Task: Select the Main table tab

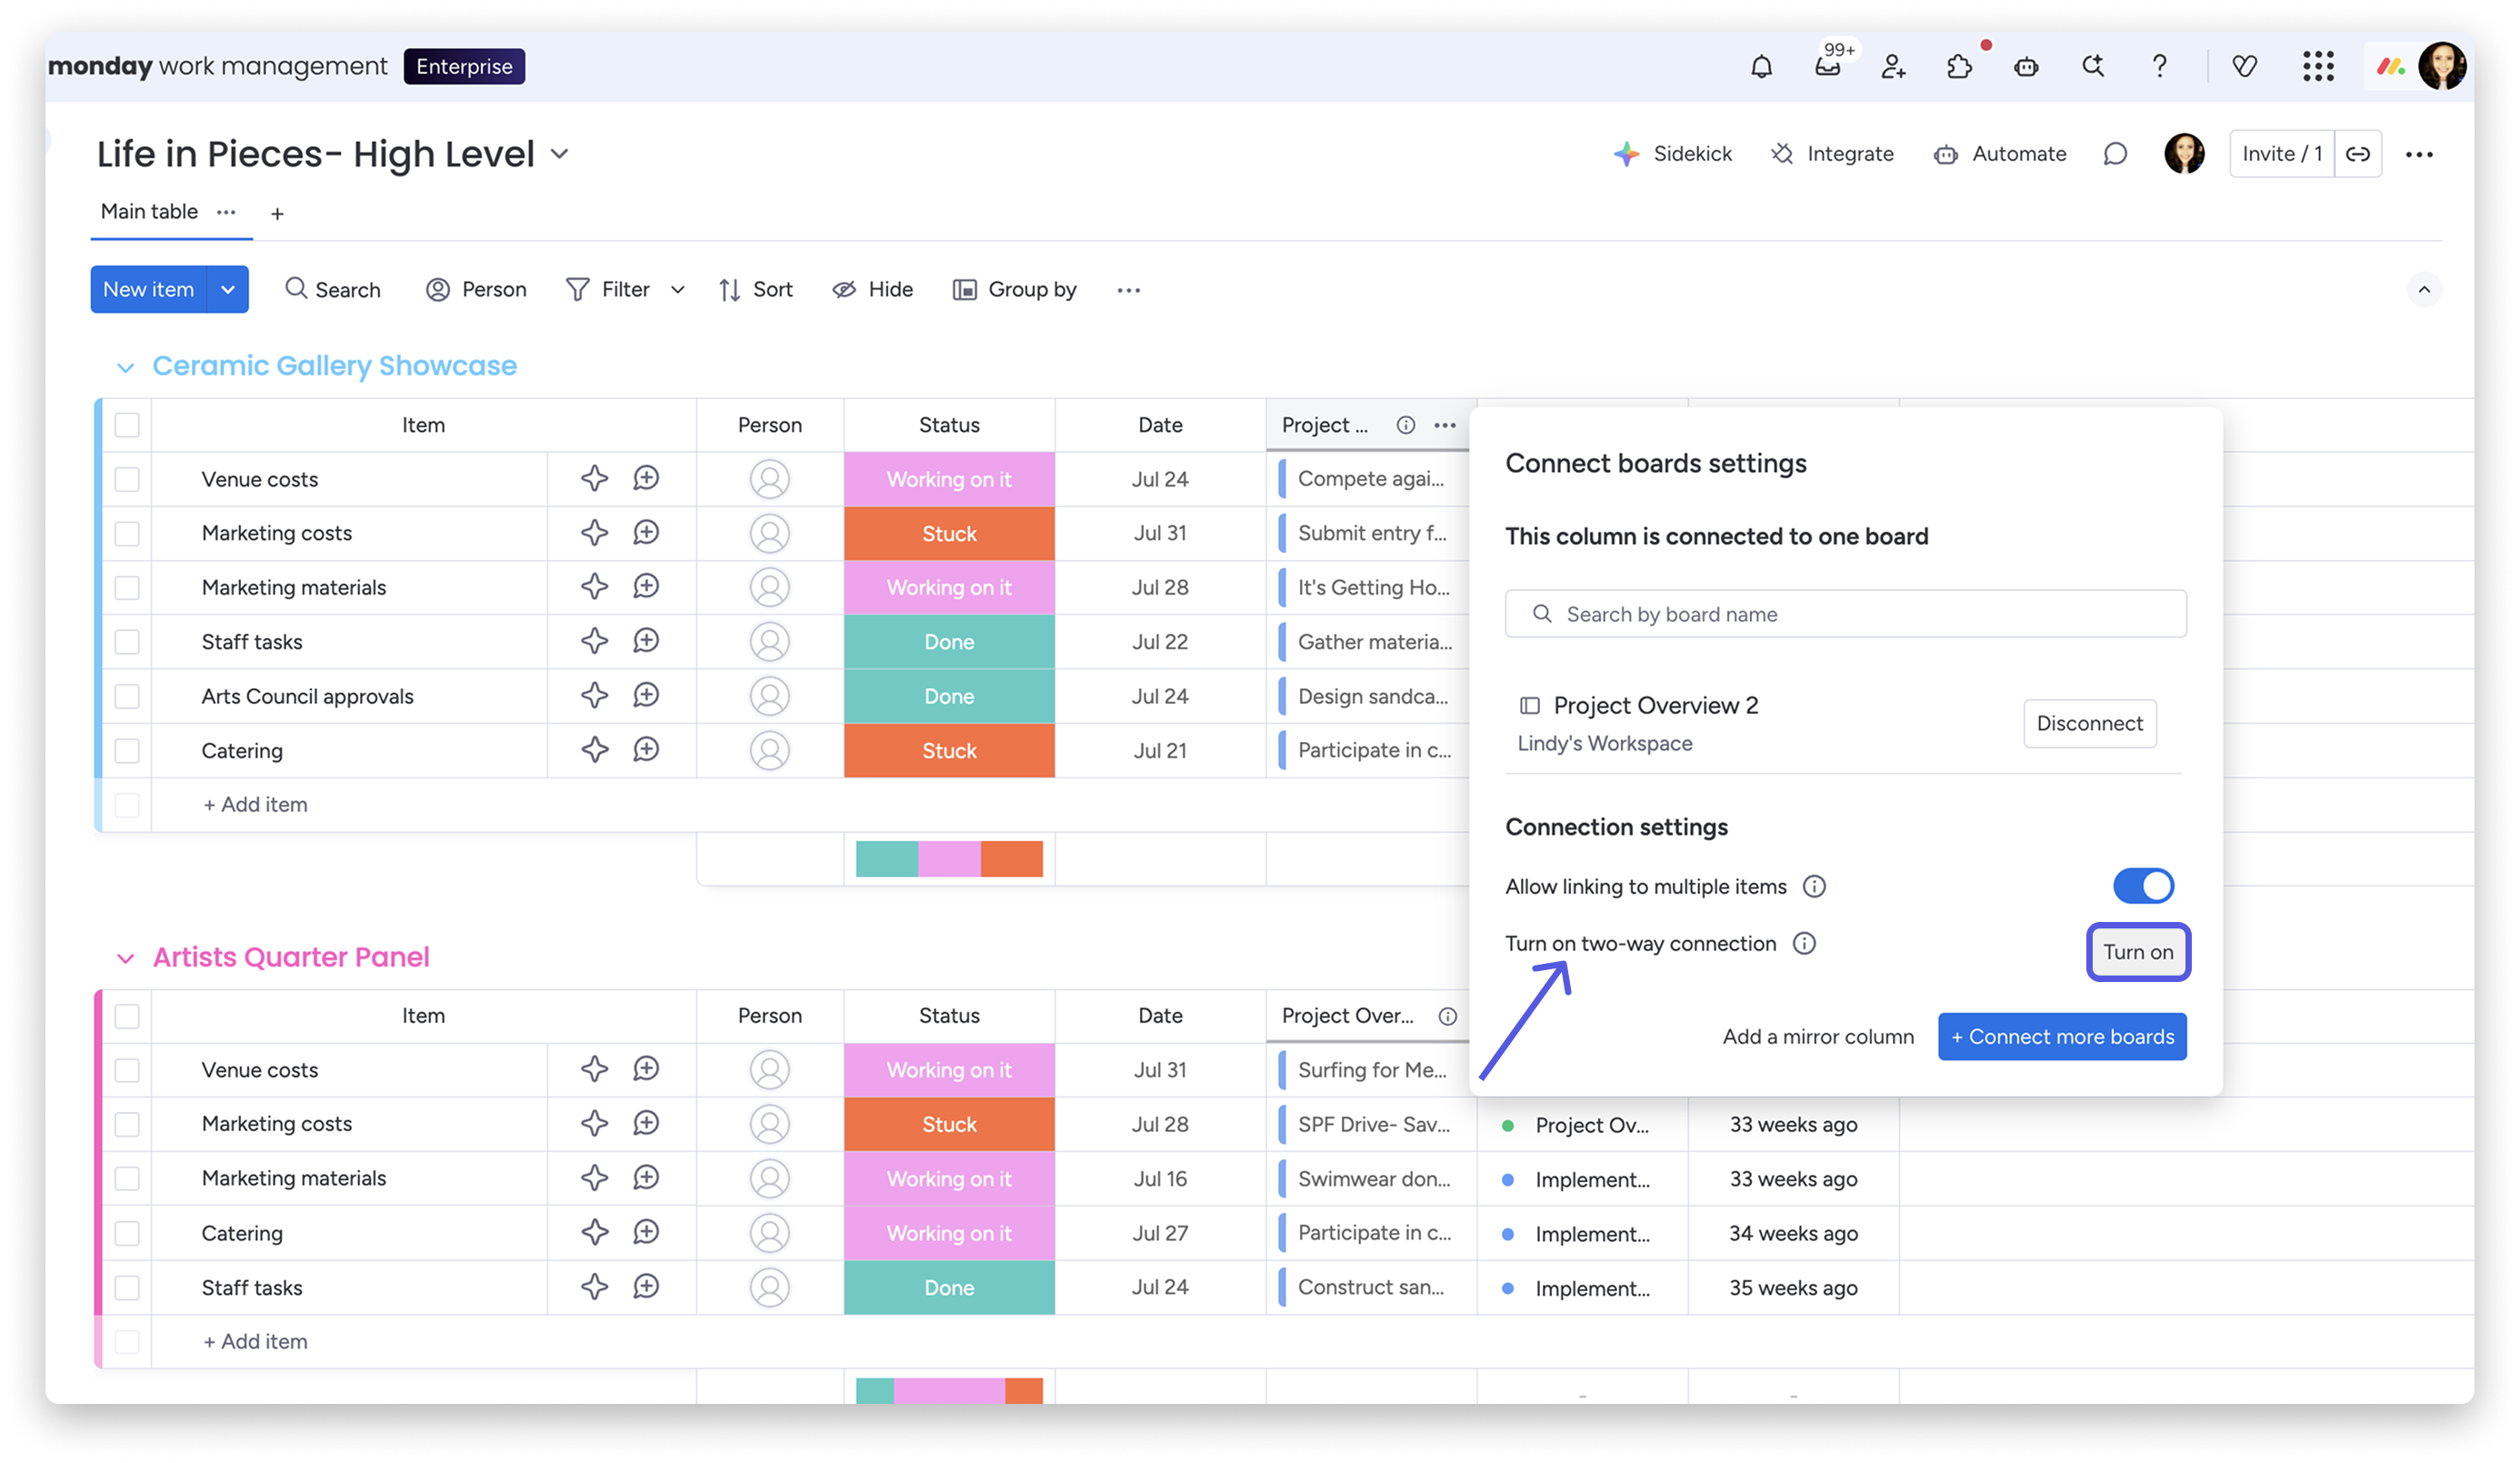Action: pos(149,212)
